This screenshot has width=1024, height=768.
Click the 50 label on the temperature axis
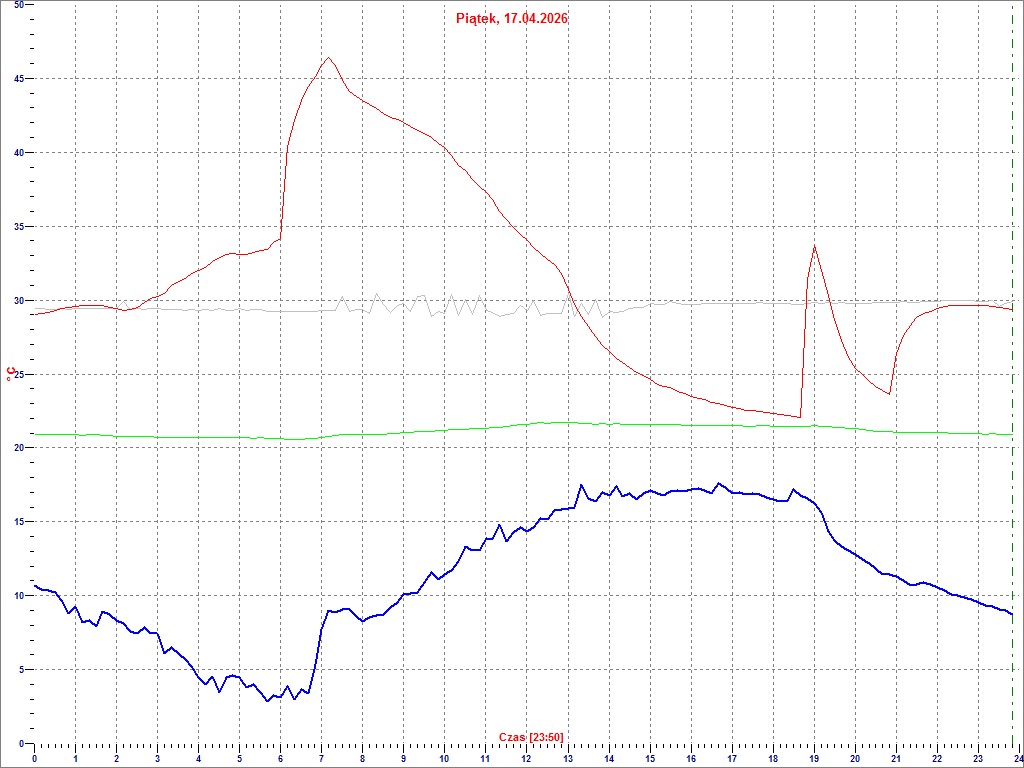pyautogui.click(x=20, y=6)
